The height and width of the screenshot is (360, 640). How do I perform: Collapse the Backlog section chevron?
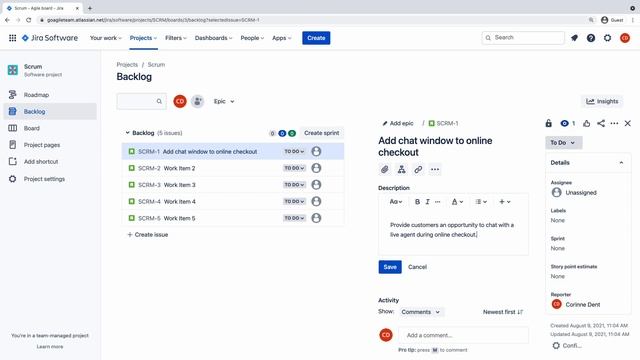[127, 133]
